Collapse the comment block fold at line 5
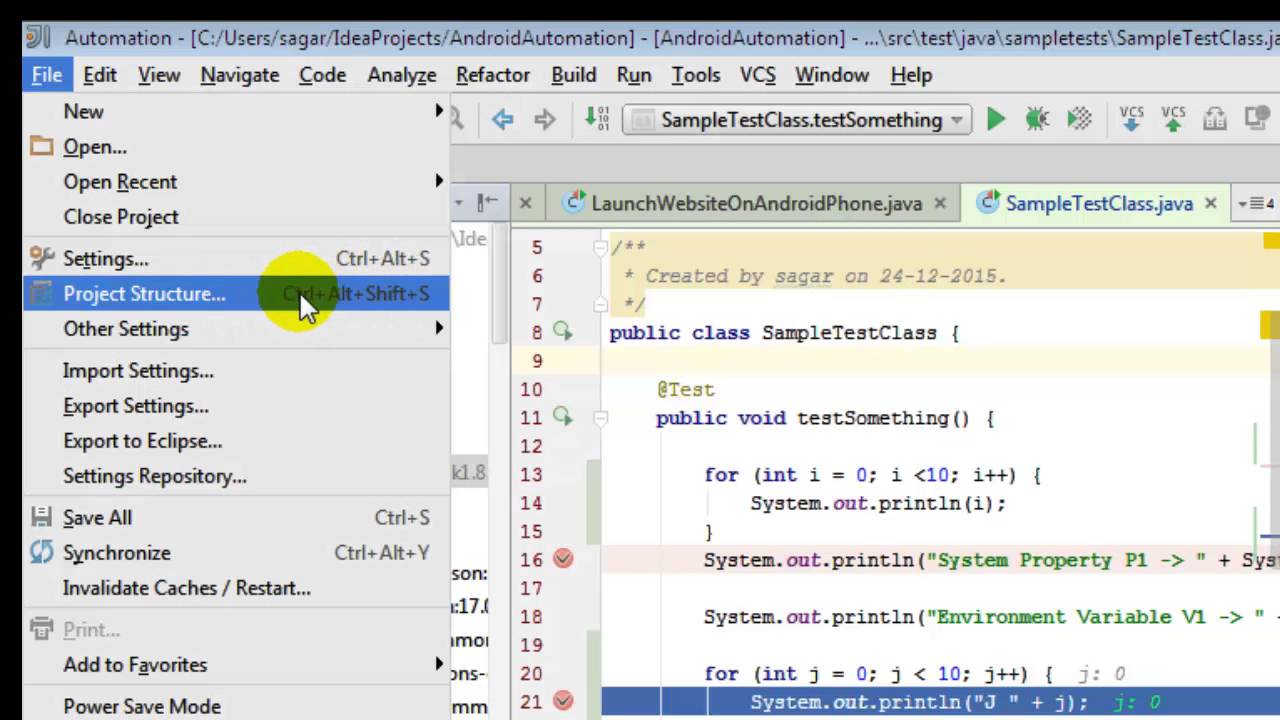 (600, 246)
